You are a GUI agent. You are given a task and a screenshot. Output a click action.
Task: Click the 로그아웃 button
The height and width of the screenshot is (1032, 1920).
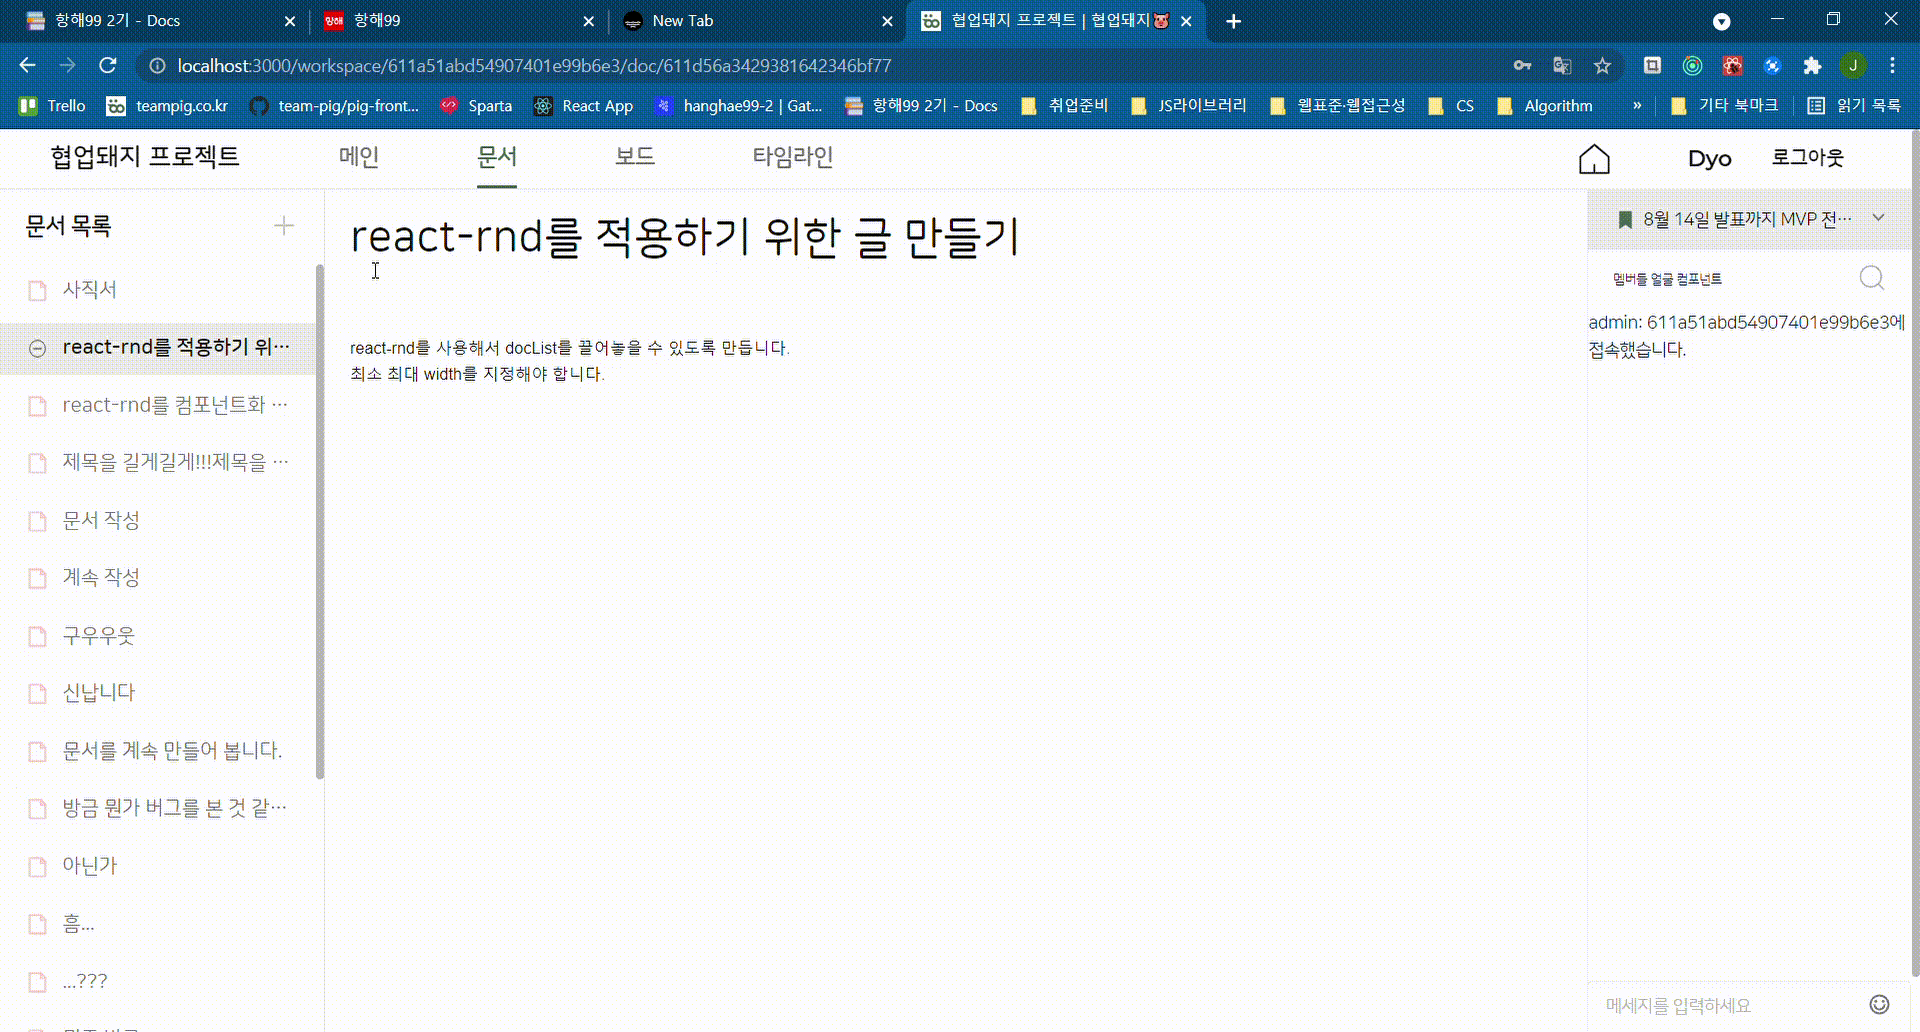(x=1808, y=158)
